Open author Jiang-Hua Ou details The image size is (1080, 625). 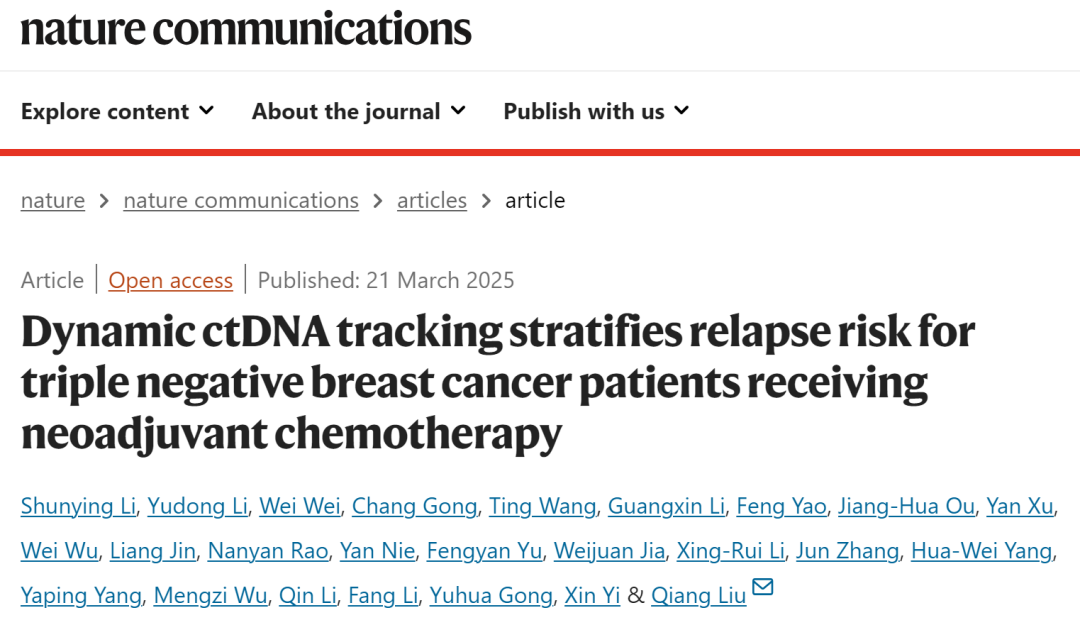[906, 506]
